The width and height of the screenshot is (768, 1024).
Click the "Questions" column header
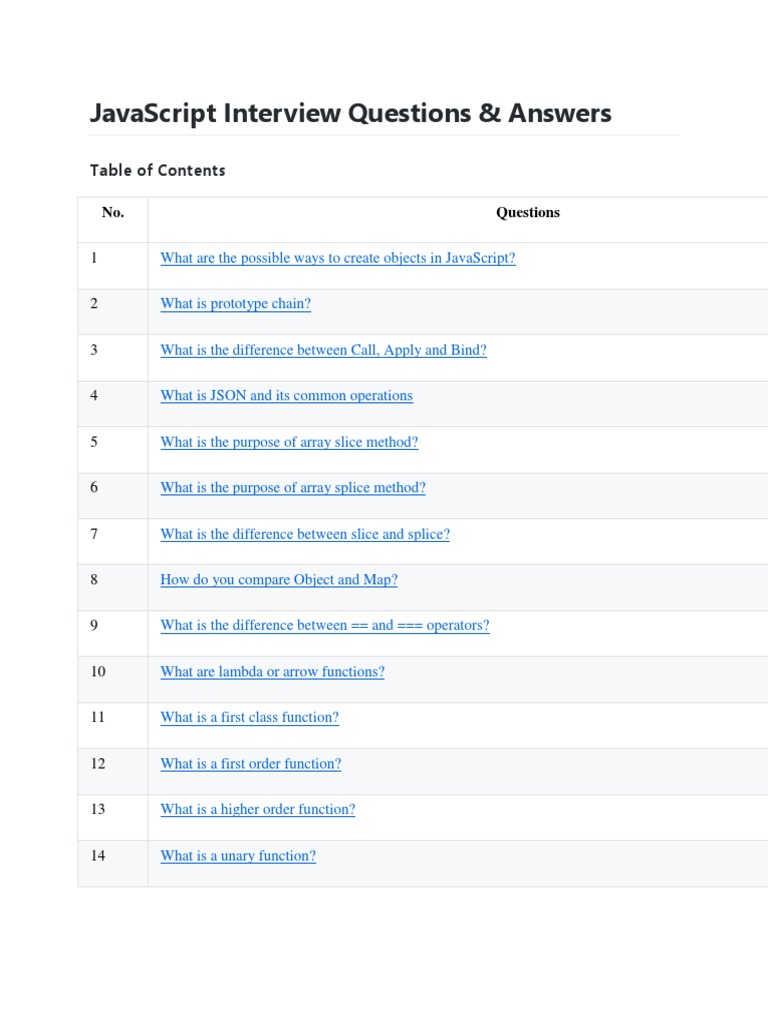[x=528, y=212]
